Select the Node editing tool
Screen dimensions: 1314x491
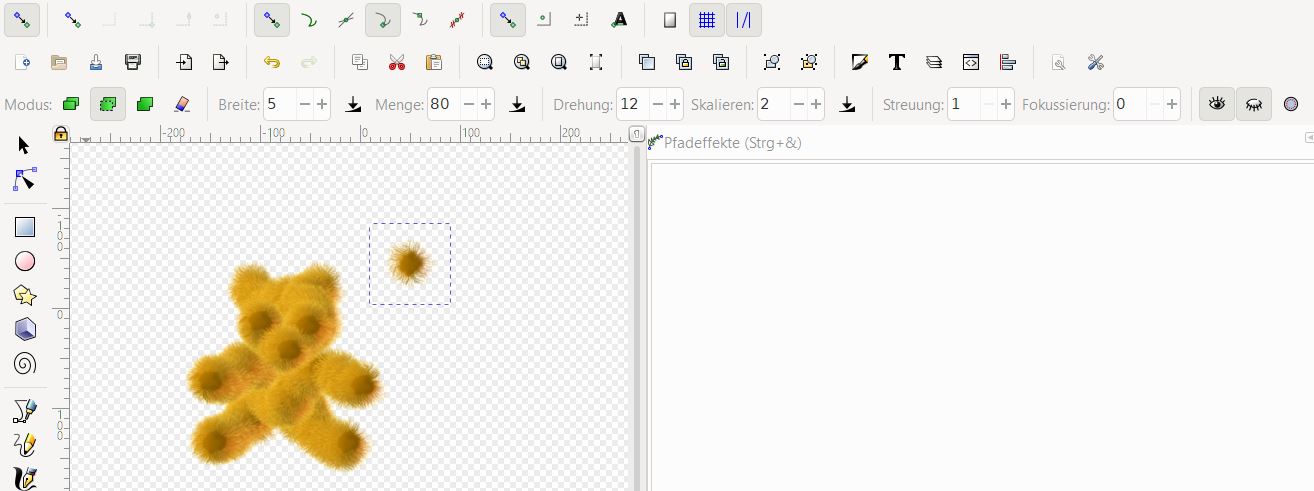(25, 180)
